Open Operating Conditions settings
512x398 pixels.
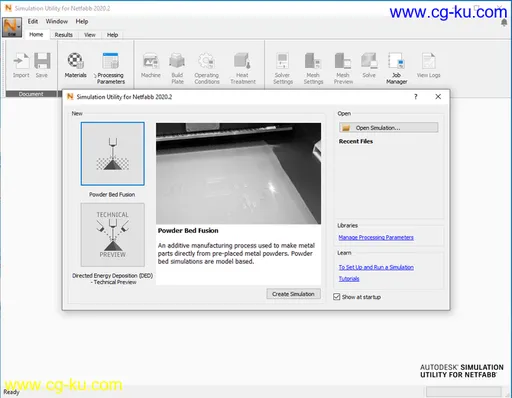(207, 68)
